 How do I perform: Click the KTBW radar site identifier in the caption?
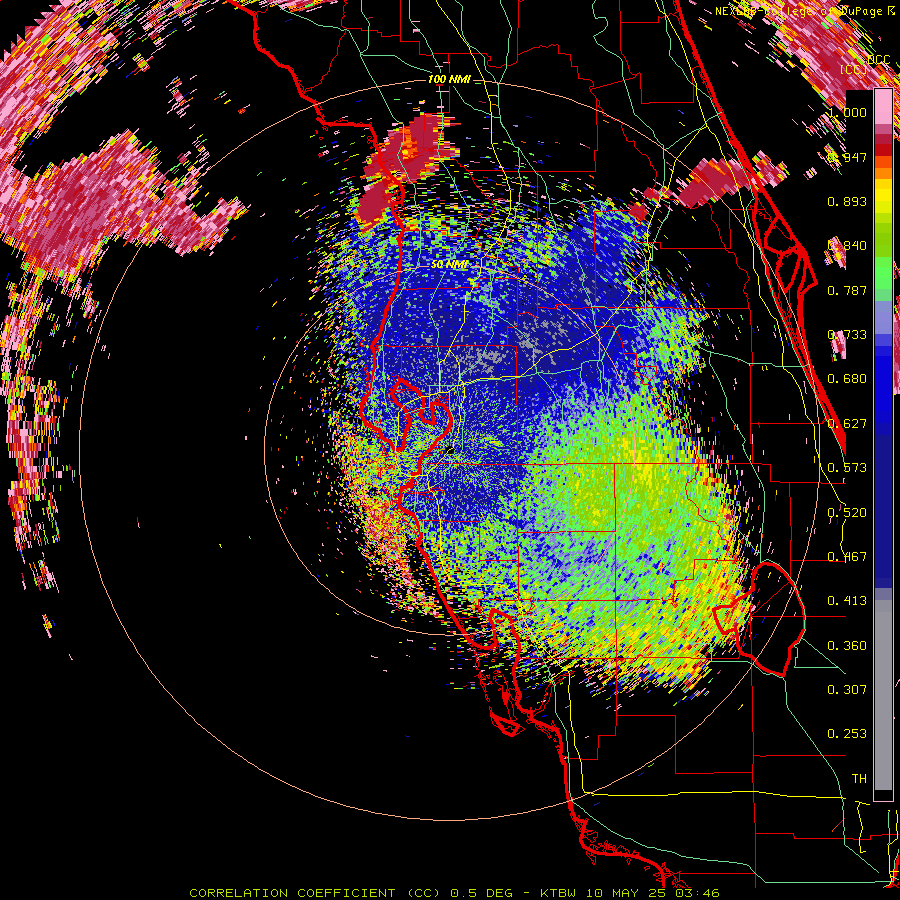click(x=558, y=893)
